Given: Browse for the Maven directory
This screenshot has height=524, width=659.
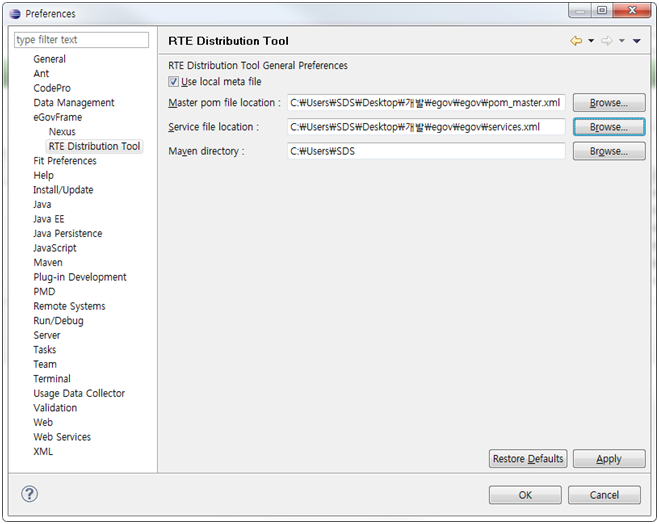Looking at the screenshot, I should tap(608, 151).
